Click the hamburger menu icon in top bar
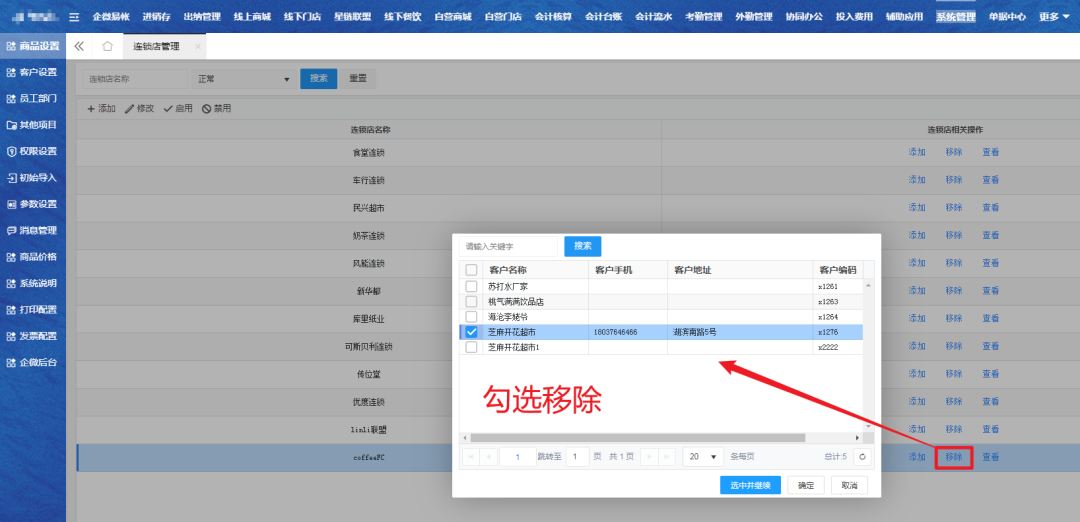Image resolution: width=1080 pixels, height=522 pixels. pyautogui.click(x=74, y=17)
